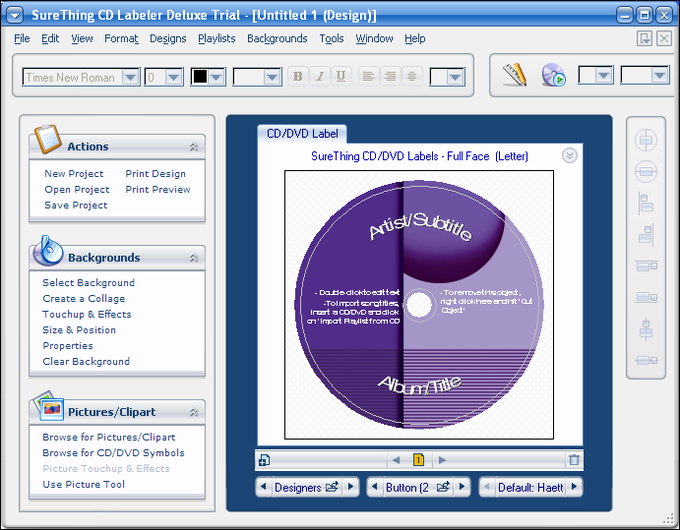Image resolution: width=680 pixels, height=530 pixels.
Task: Click Select Background link
Action: click(88, 283)
